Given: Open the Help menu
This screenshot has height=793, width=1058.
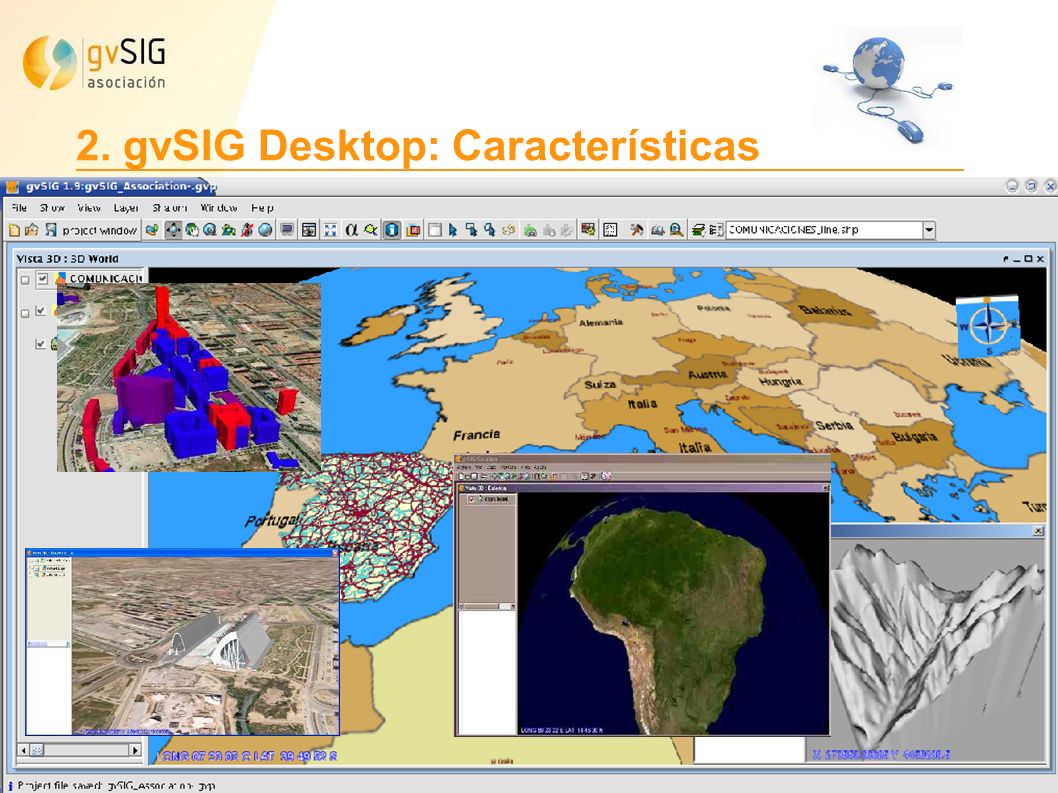Looking at the screenshot, I should (x=262, y=208).
